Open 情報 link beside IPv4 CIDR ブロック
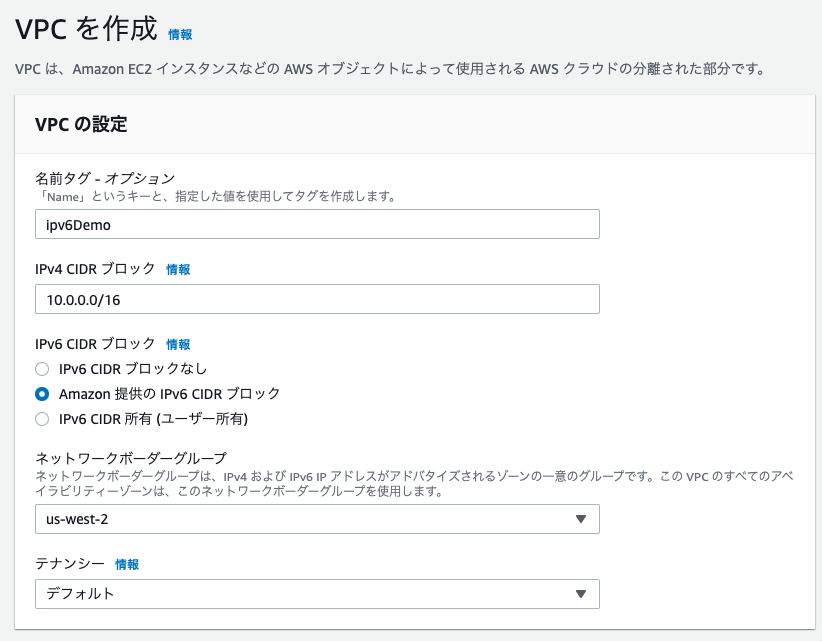Screen dimensions: 822x641 coord(178,269)
